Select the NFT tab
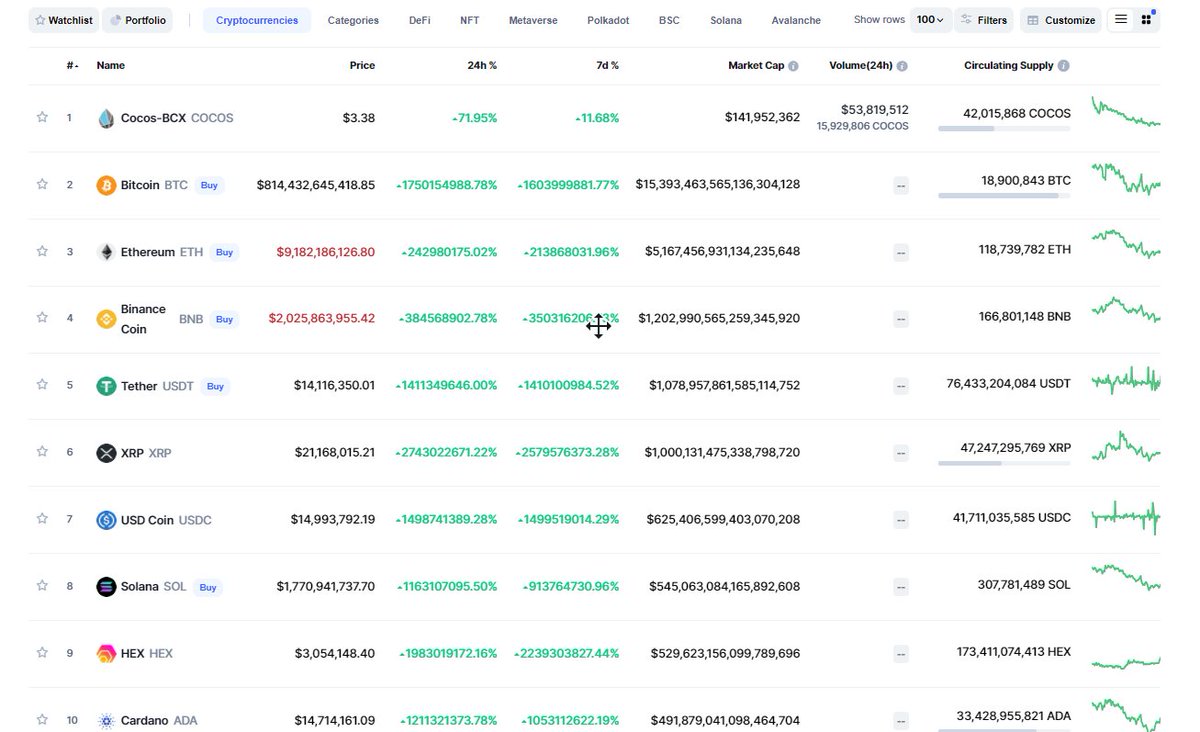 tap(470, 20)
